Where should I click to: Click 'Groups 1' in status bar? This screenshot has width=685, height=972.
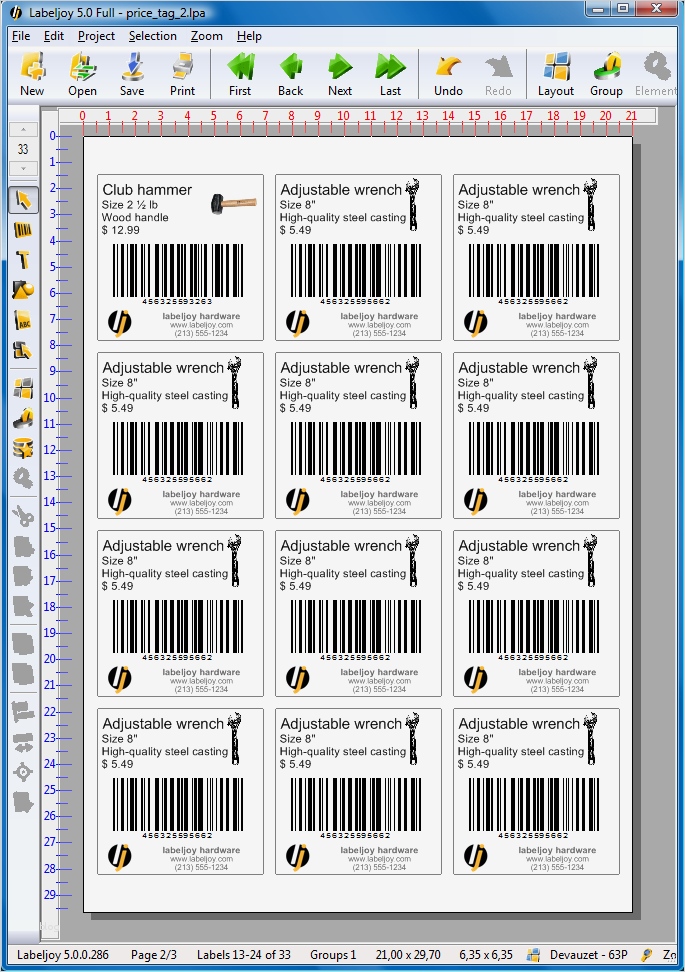334,955
